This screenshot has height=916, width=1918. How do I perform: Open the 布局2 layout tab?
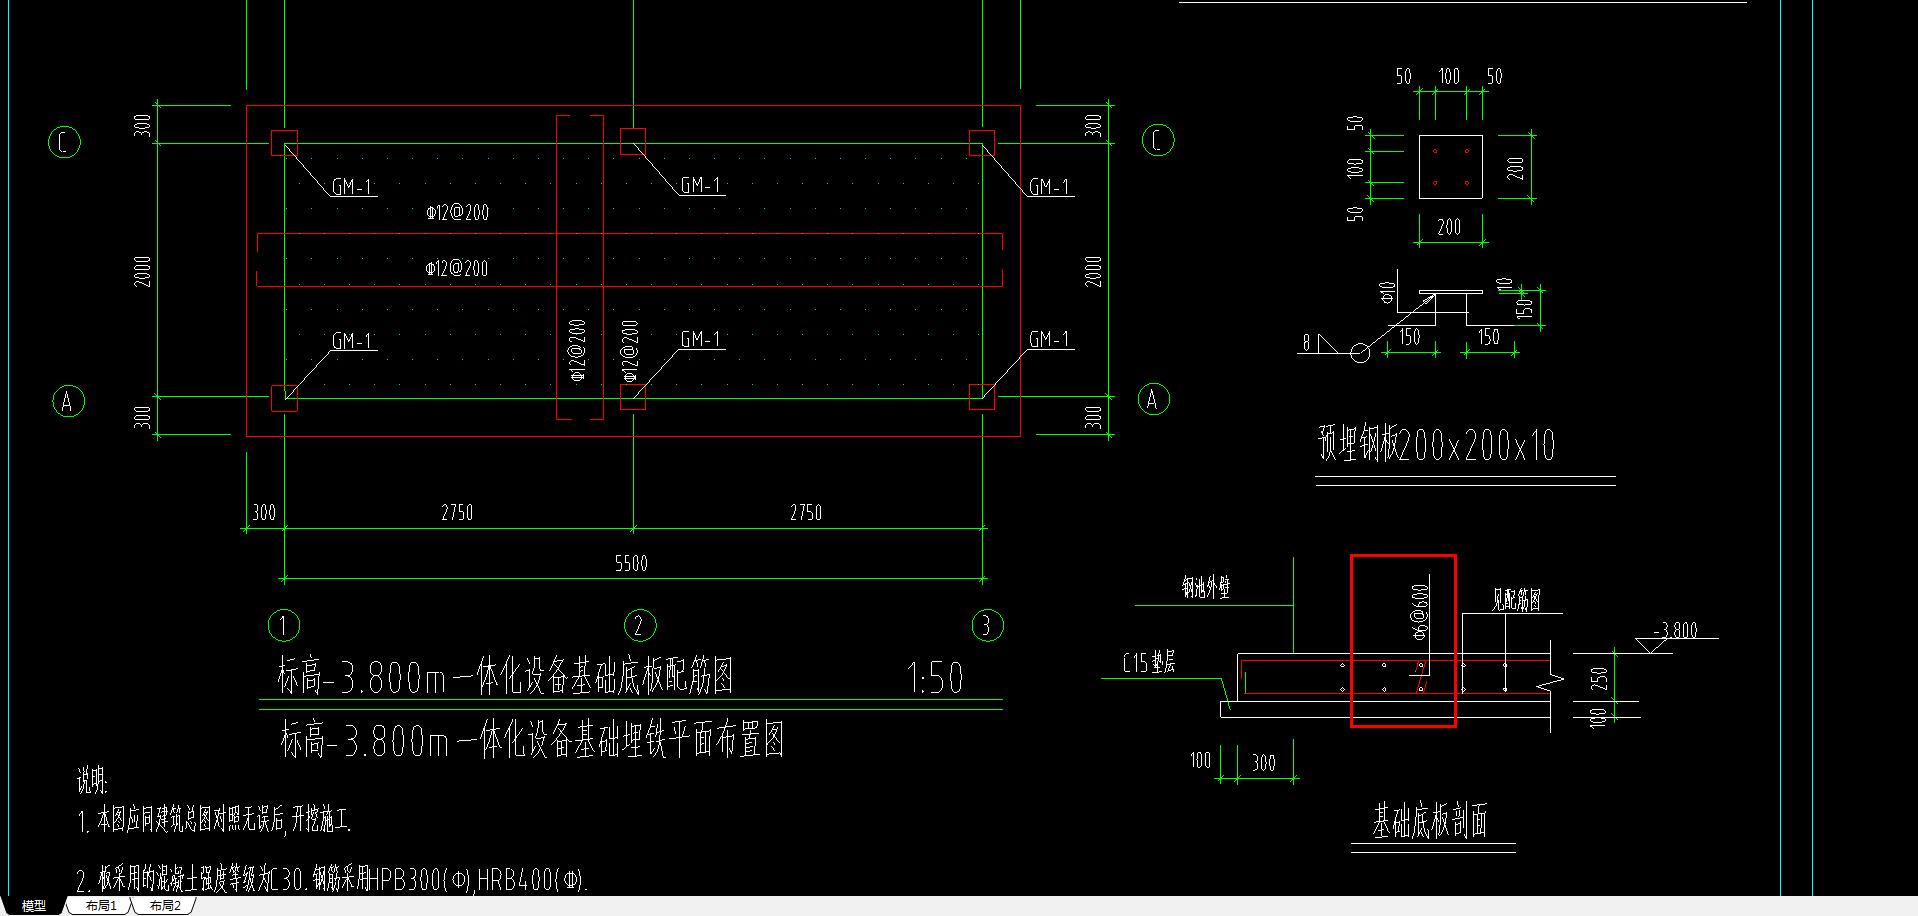[x=166, y=906]
